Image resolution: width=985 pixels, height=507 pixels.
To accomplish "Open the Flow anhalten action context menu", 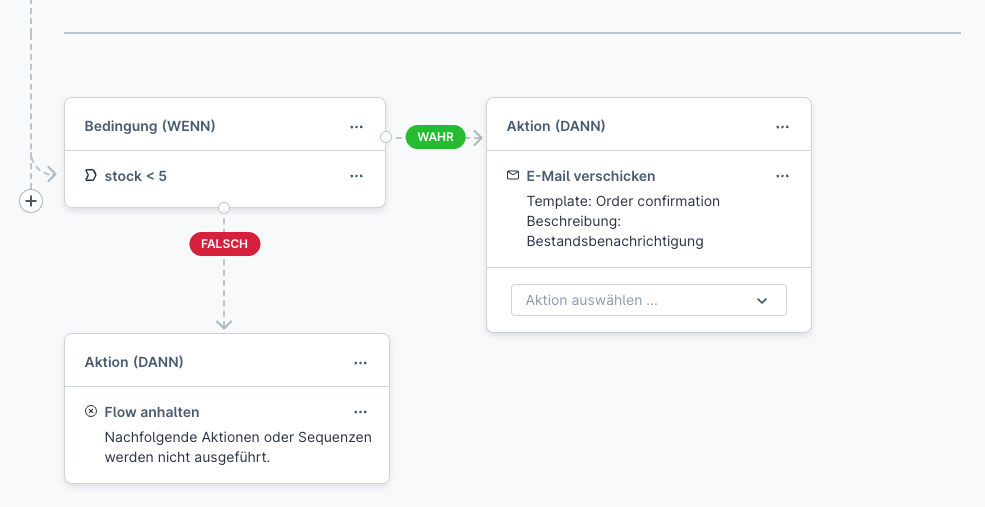I will (x=361, y=412).
